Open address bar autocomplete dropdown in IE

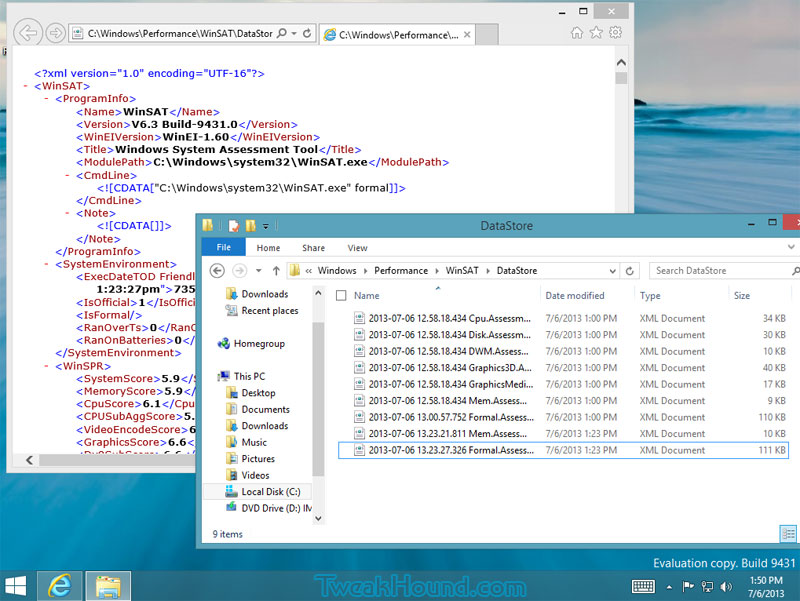(x=294, y=33)
